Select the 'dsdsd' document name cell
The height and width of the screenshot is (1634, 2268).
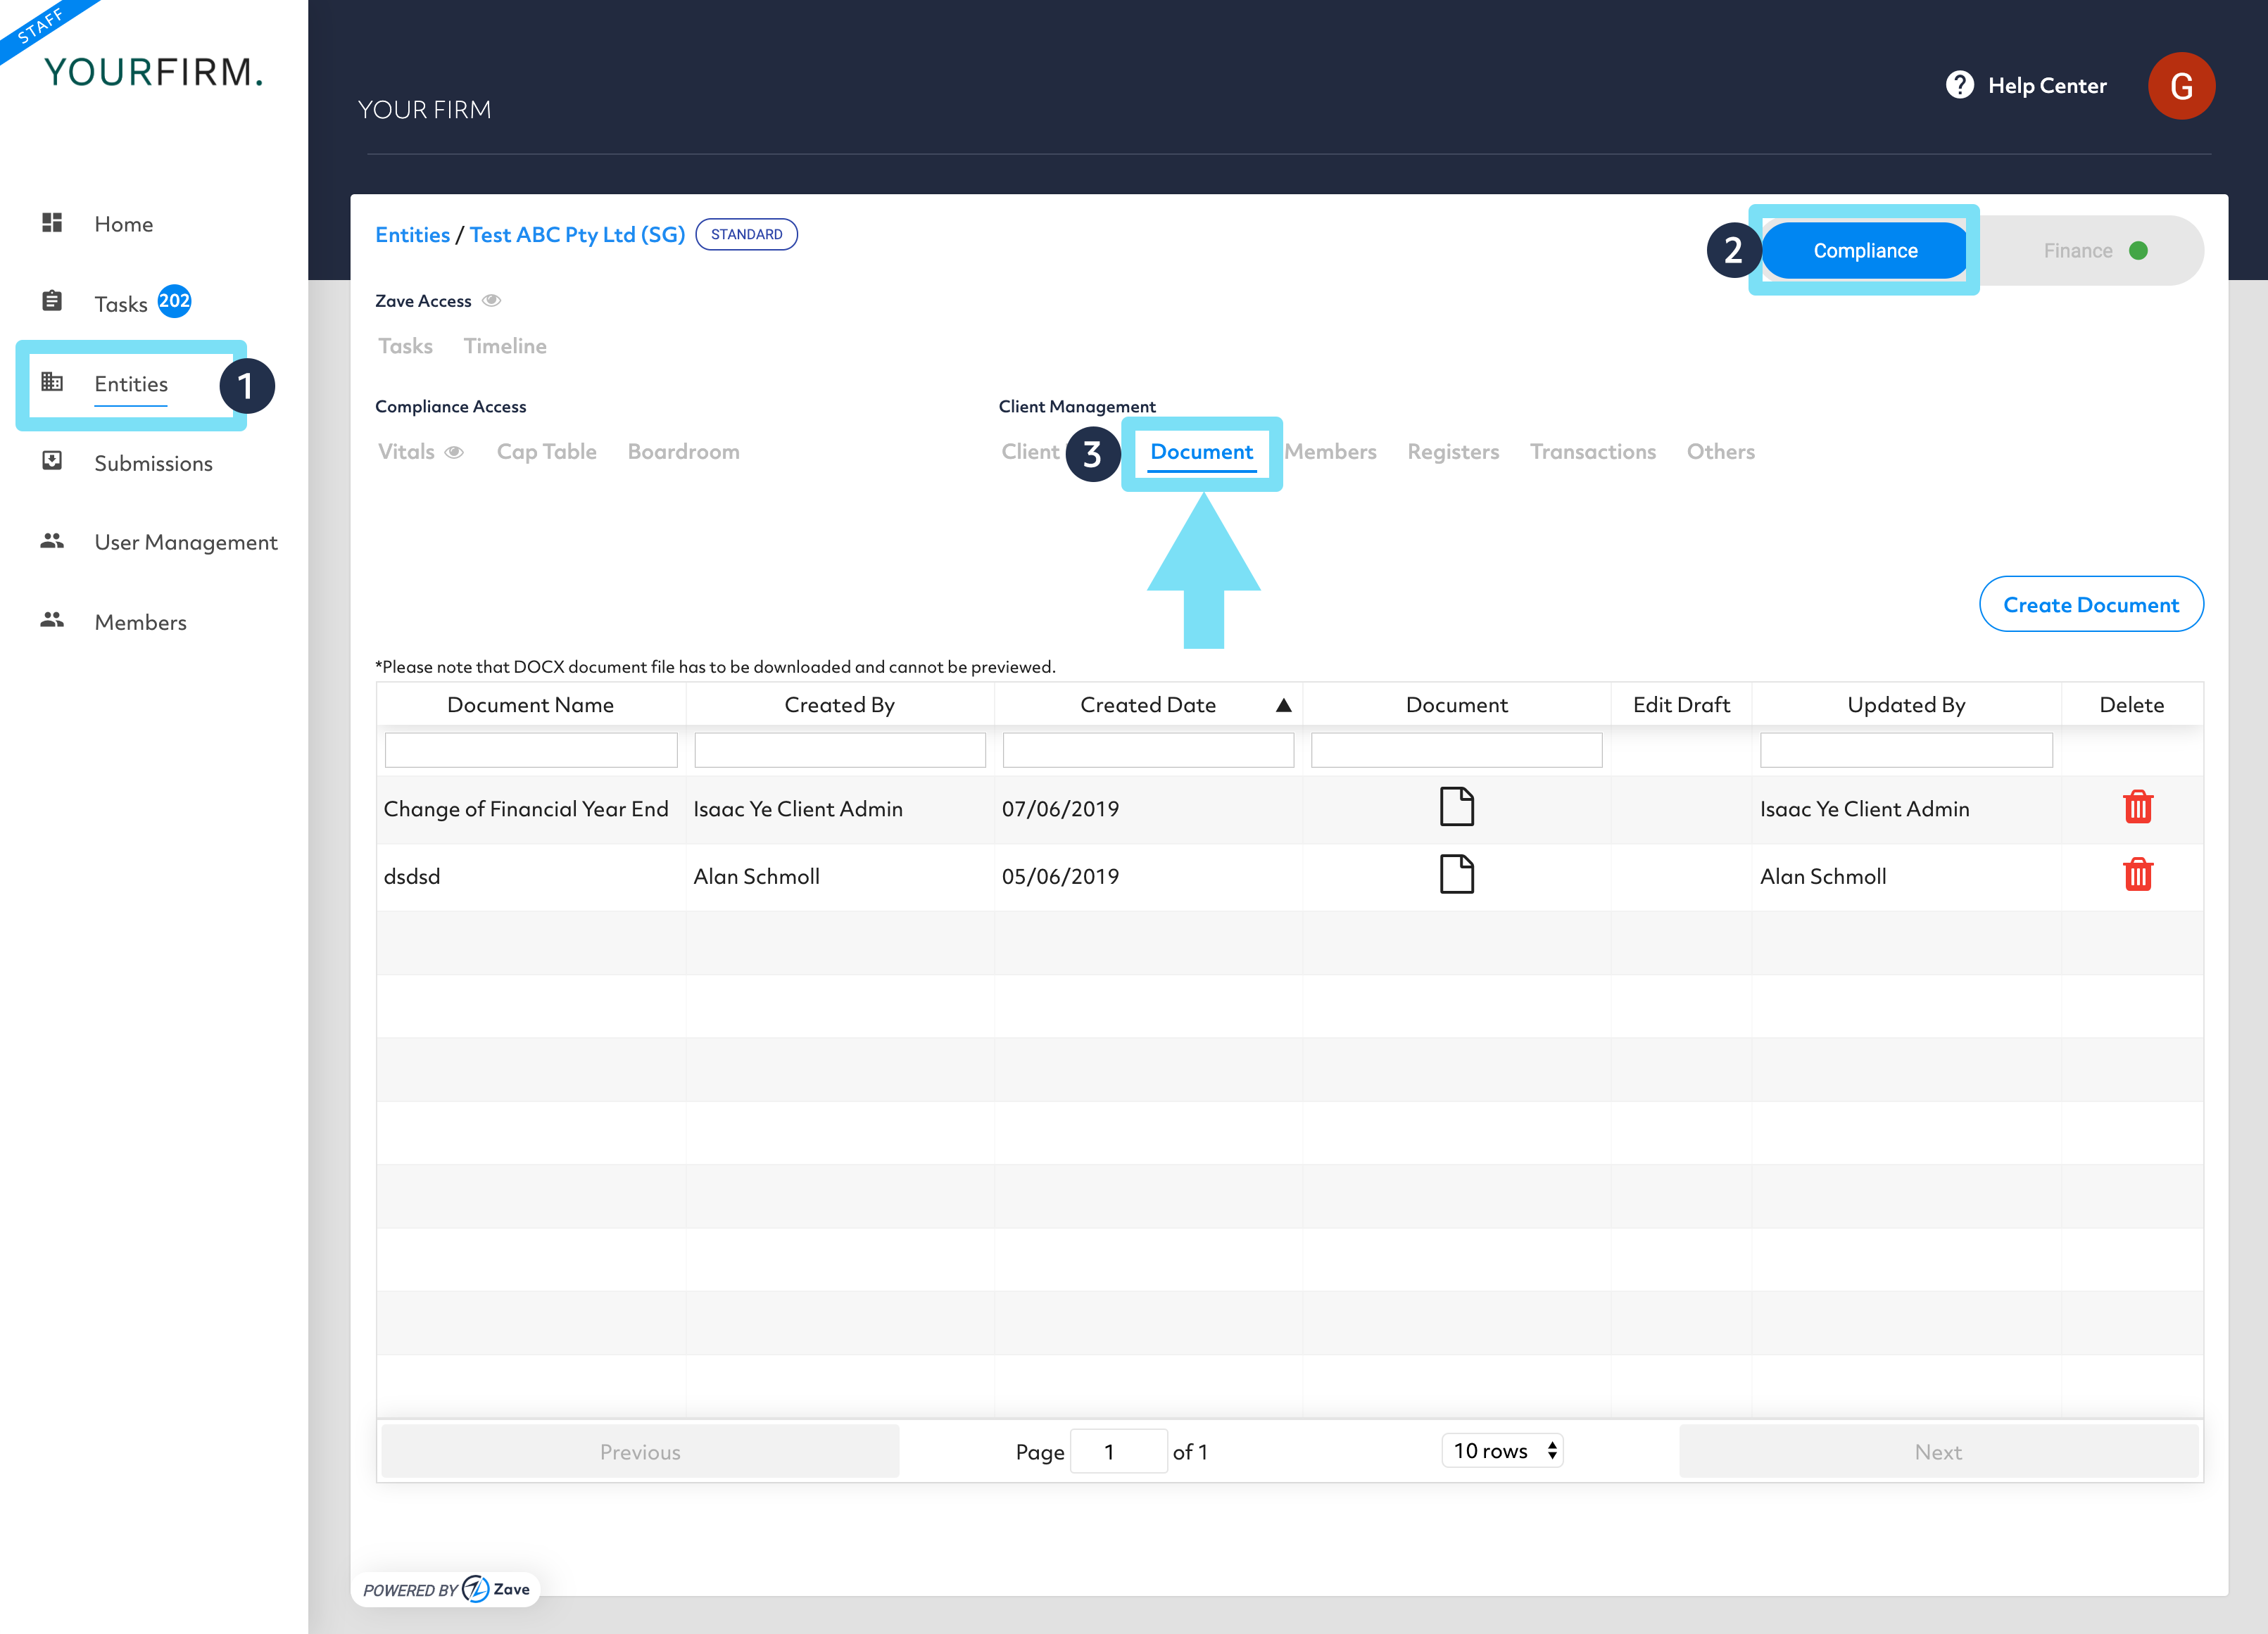(x=412, y=876)
